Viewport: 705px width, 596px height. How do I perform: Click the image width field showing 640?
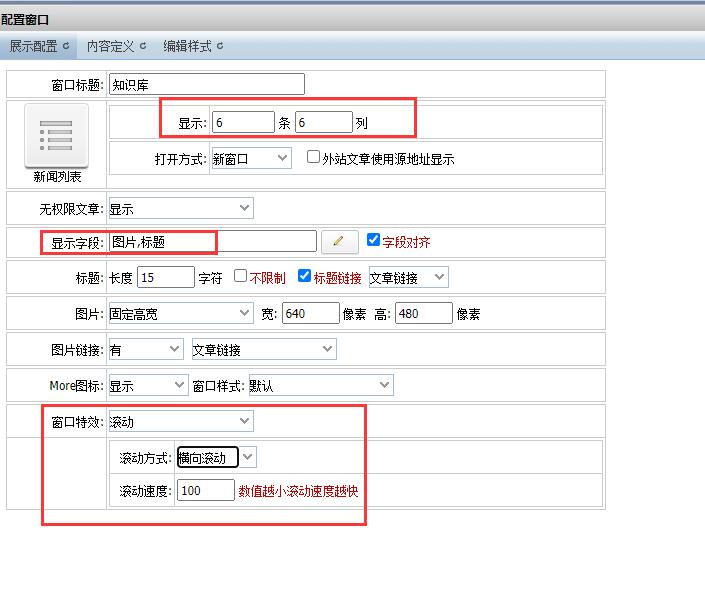(x=310, y=314)
